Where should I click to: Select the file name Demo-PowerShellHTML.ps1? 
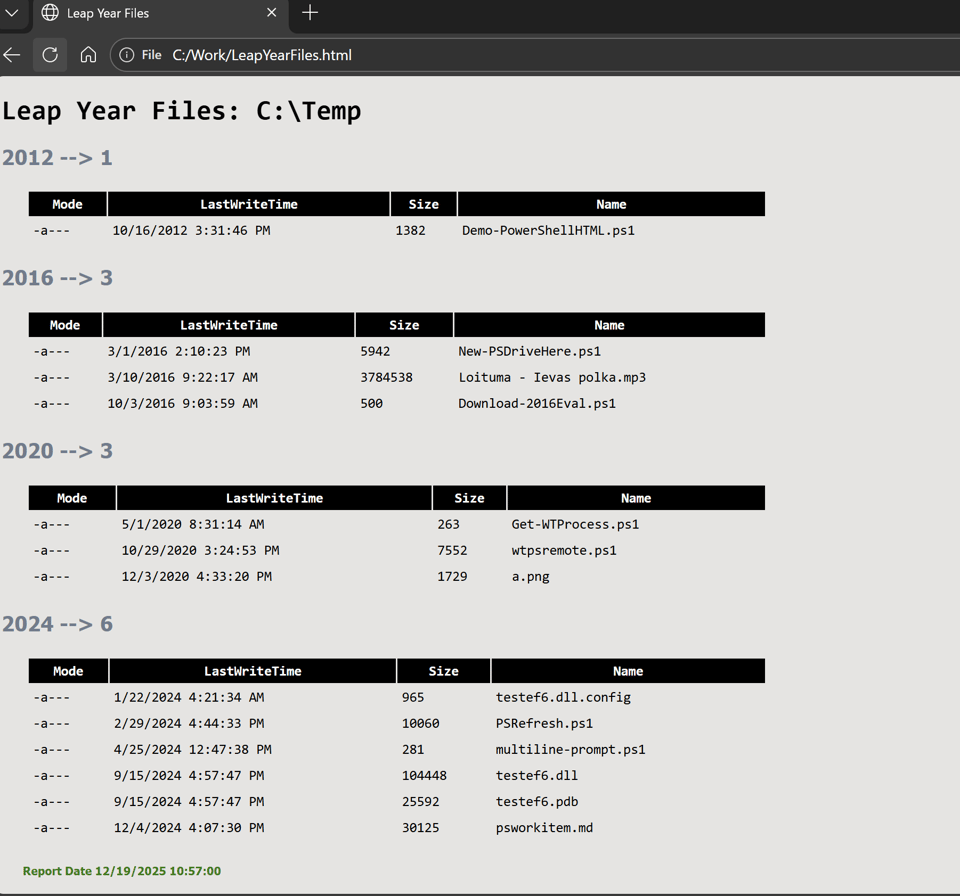tap(547, 230)
